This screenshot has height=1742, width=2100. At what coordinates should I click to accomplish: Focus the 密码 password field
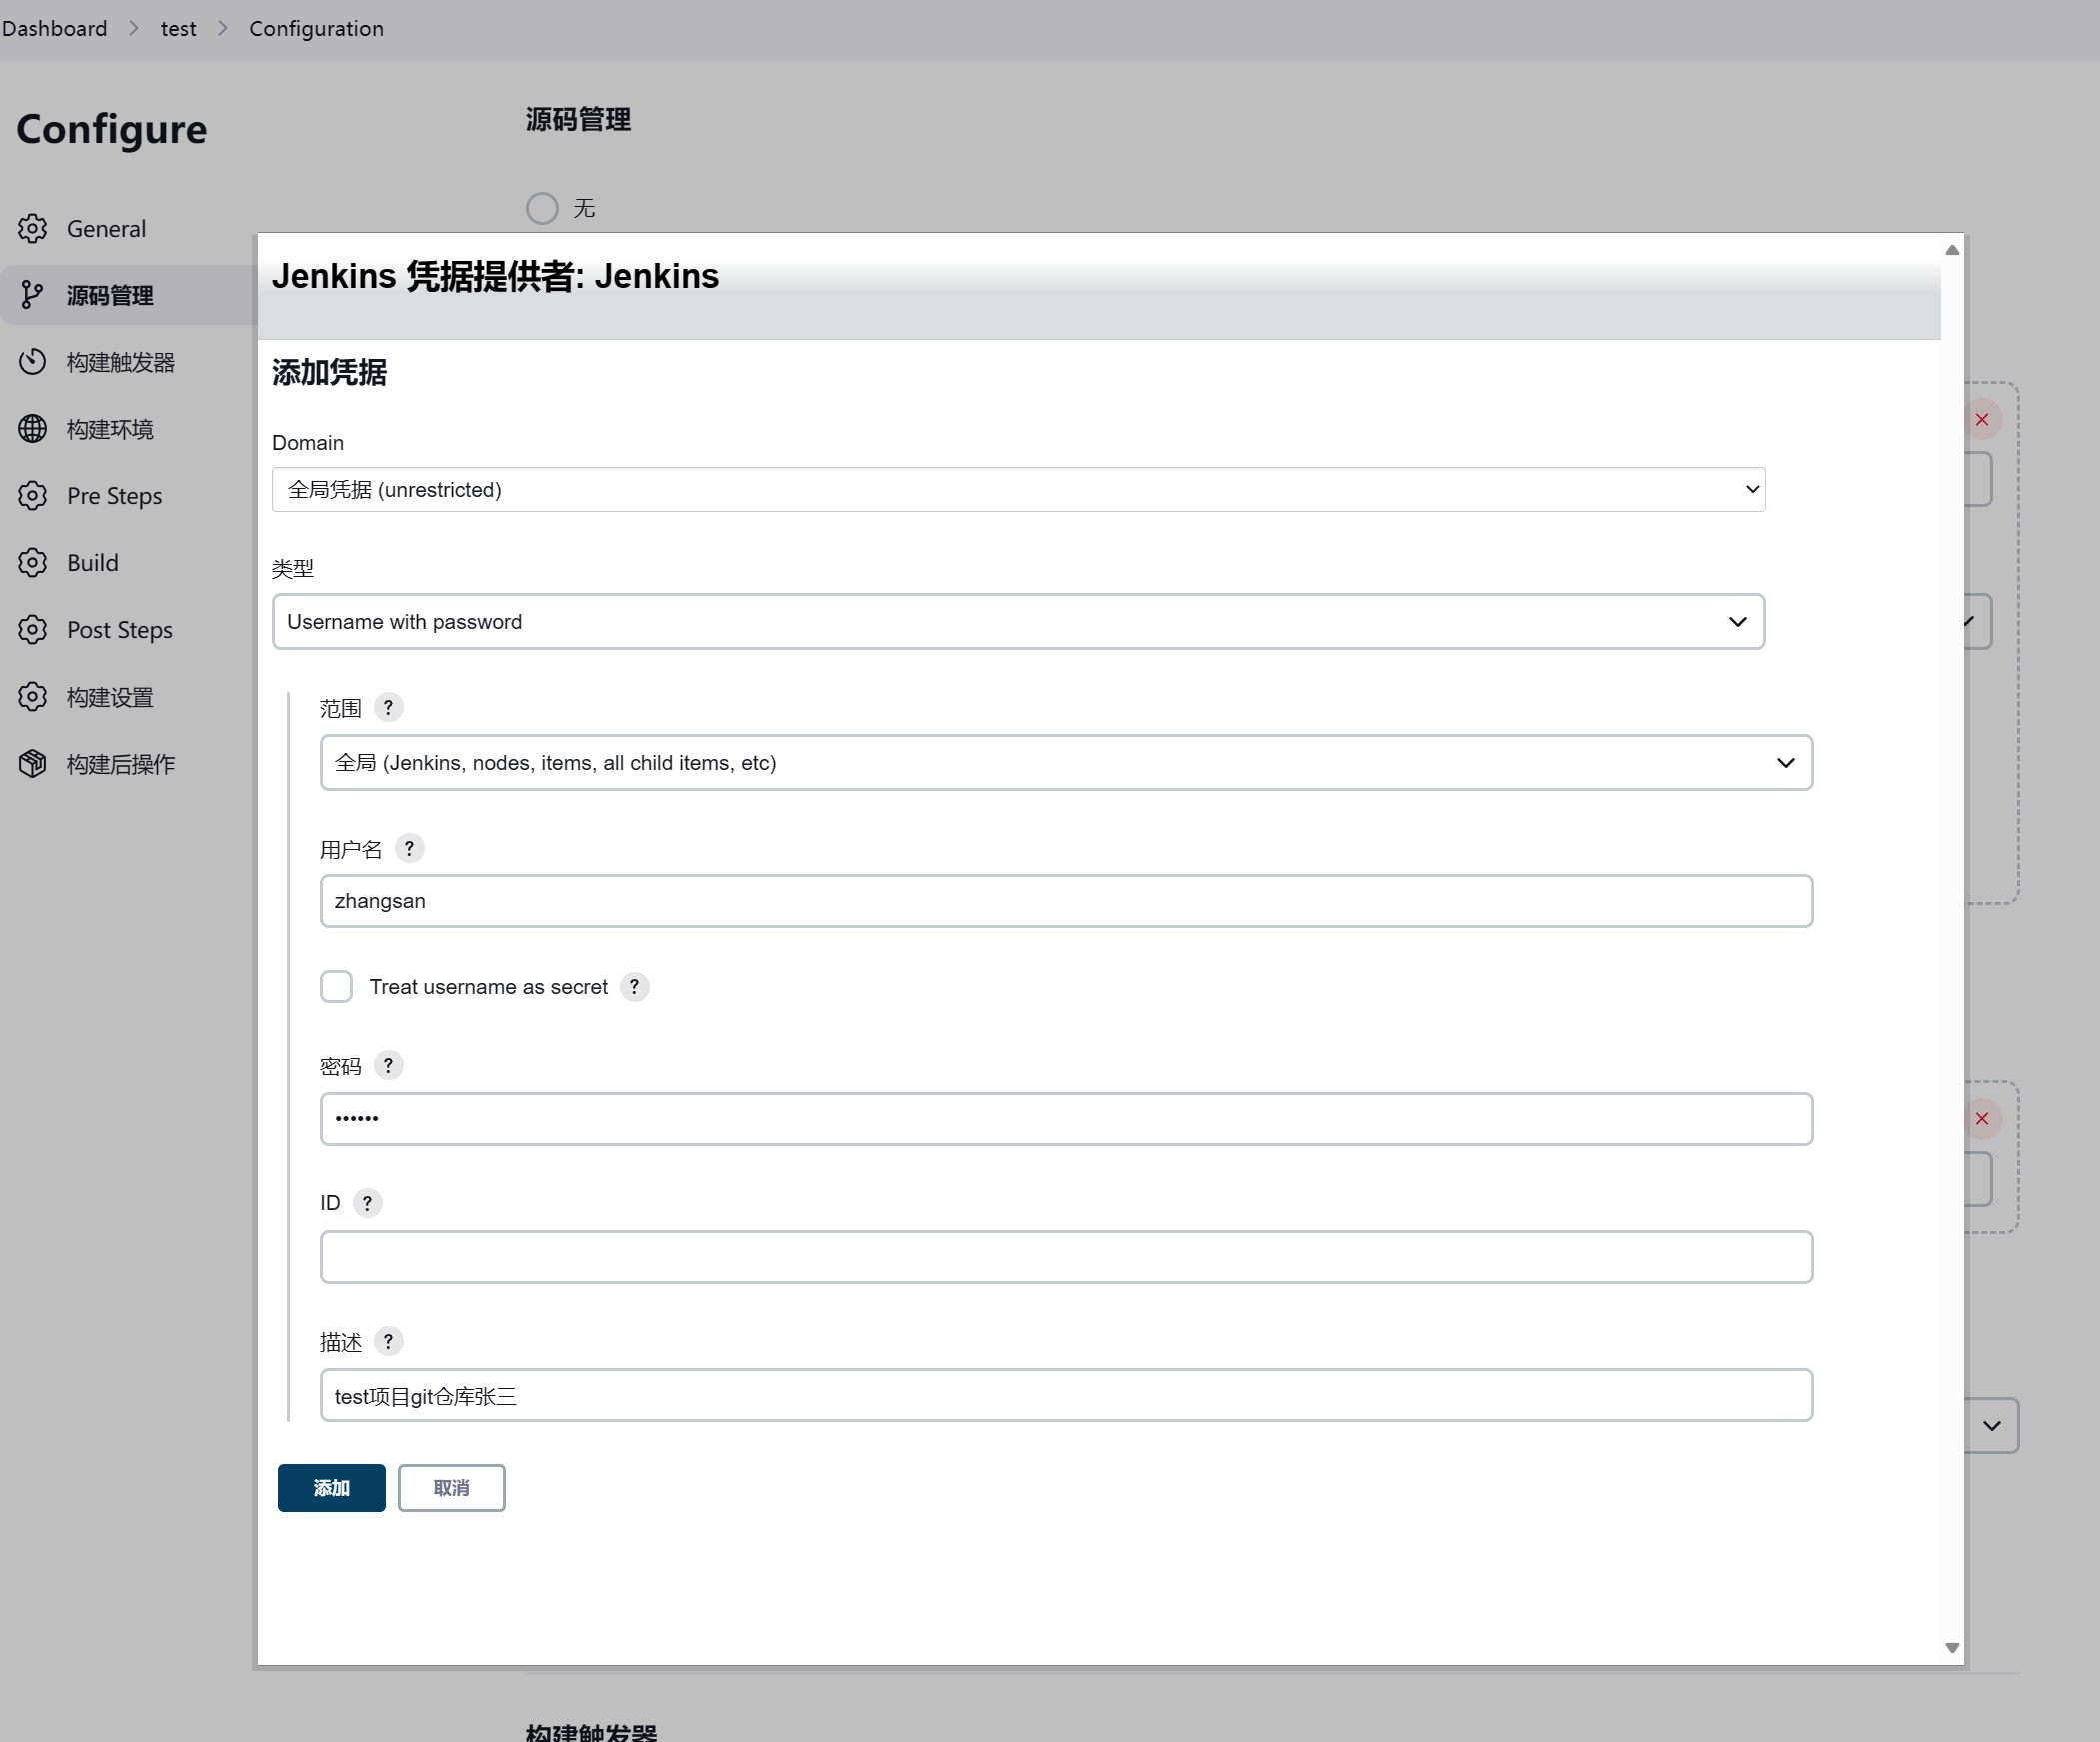pyautogui.click(x=1066, y=1119)
